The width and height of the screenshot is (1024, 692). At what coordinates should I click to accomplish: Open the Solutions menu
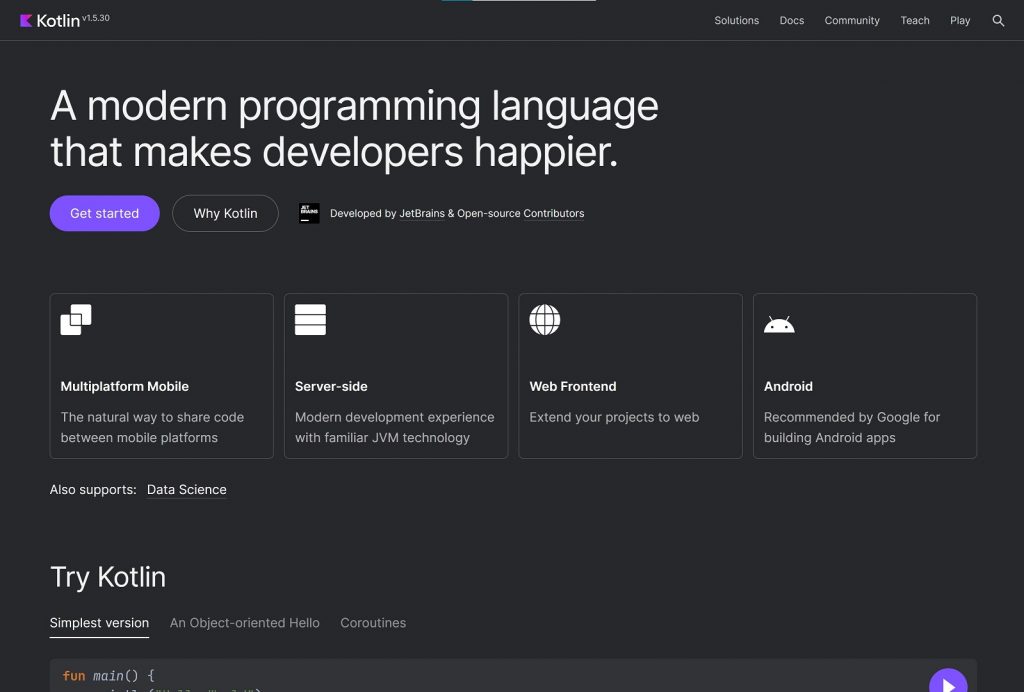(737, 21)
